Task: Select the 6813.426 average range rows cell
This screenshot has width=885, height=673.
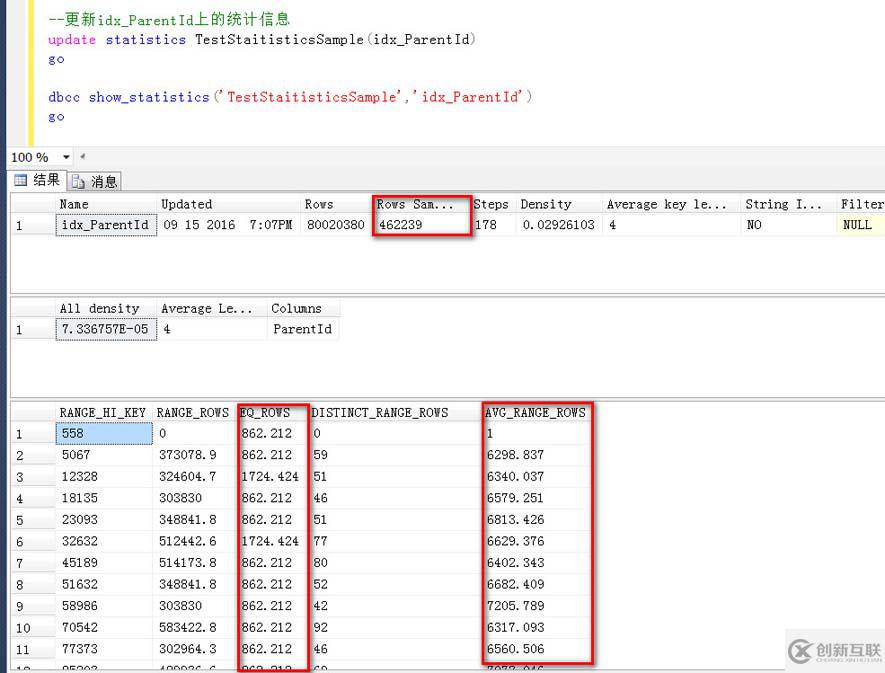Action: click(537, 519)
